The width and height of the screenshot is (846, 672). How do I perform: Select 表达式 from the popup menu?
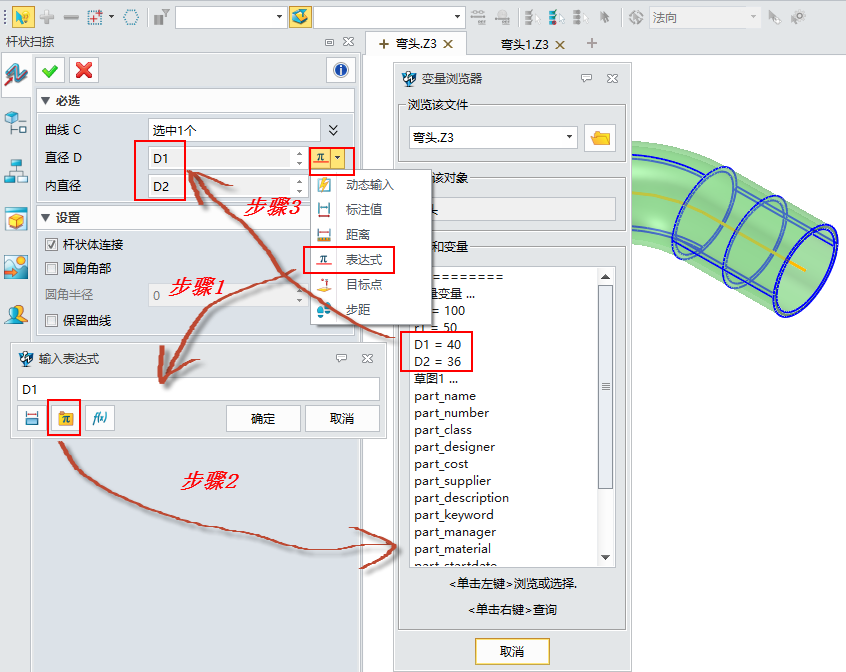(x=363, y=260)
